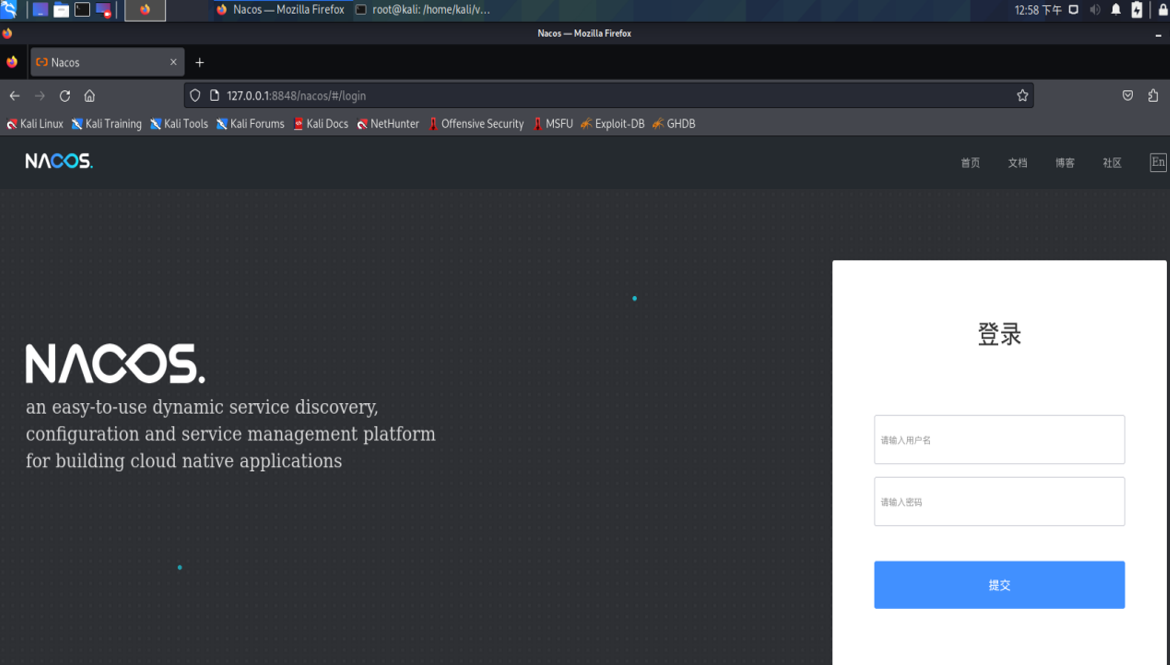Reload the current Nacos page

[x=65, y=96]
